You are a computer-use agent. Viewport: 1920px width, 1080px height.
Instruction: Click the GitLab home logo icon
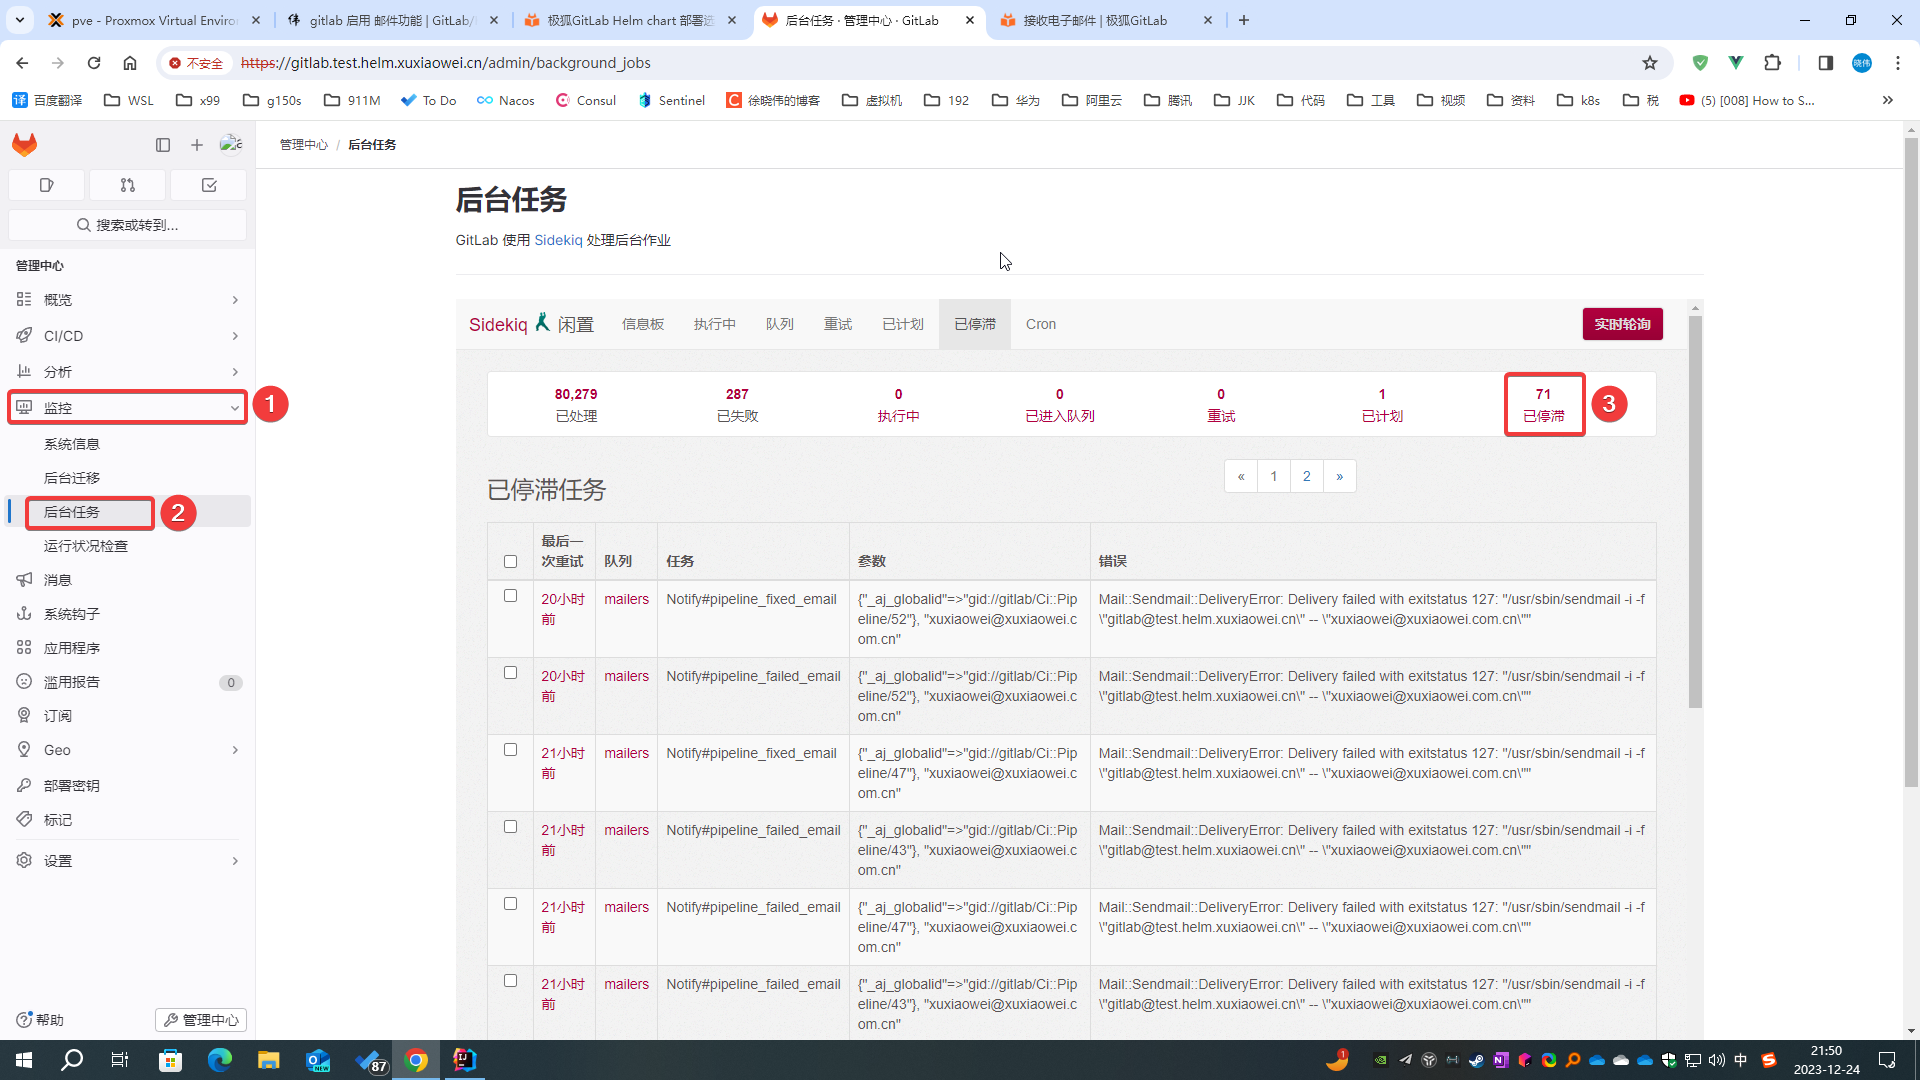(x=24, y=144)
